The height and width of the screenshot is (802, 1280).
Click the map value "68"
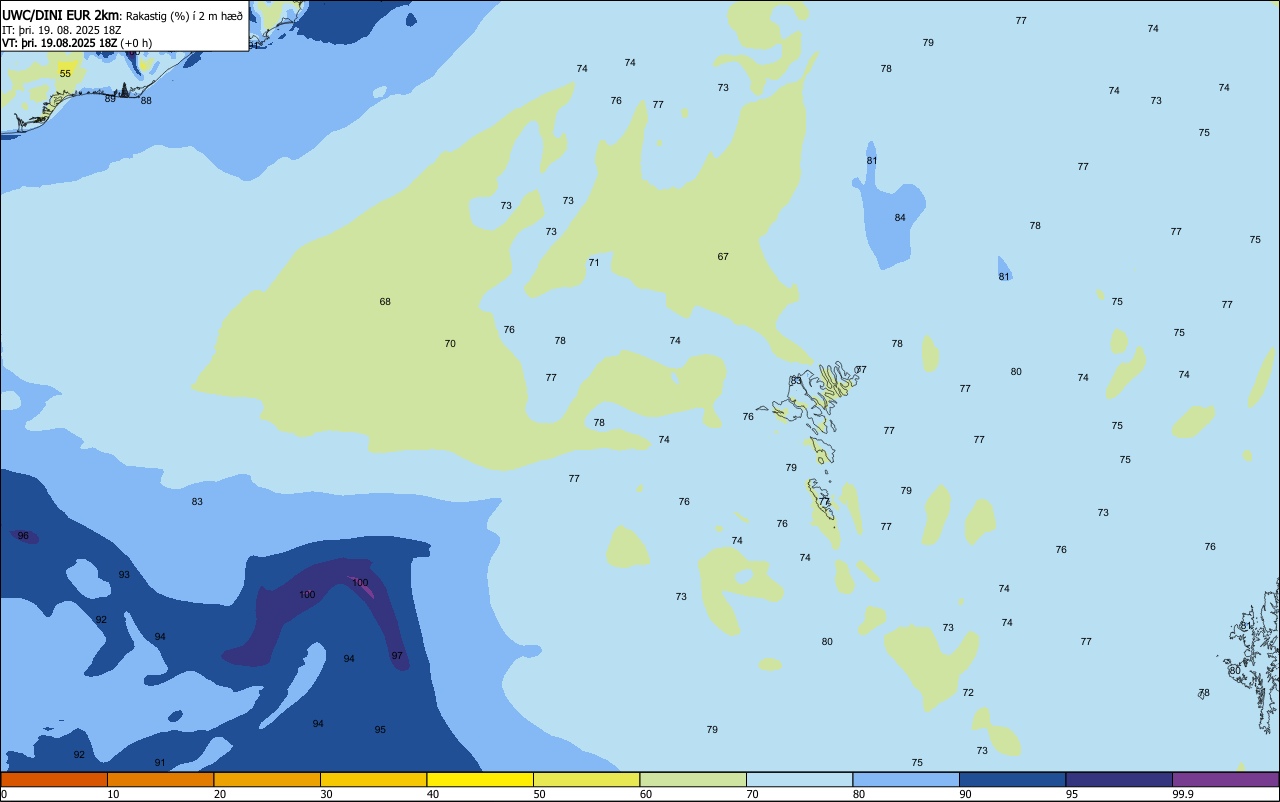coord(385,302)
